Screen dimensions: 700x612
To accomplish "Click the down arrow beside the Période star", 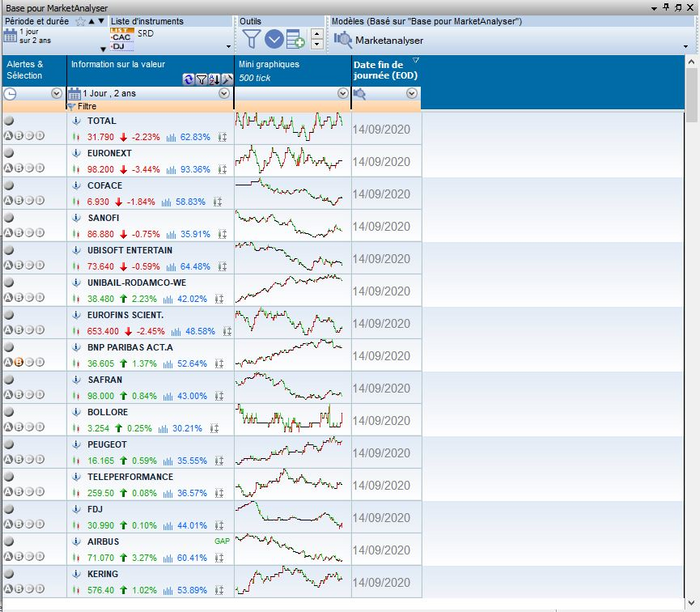I will [101, 21].
